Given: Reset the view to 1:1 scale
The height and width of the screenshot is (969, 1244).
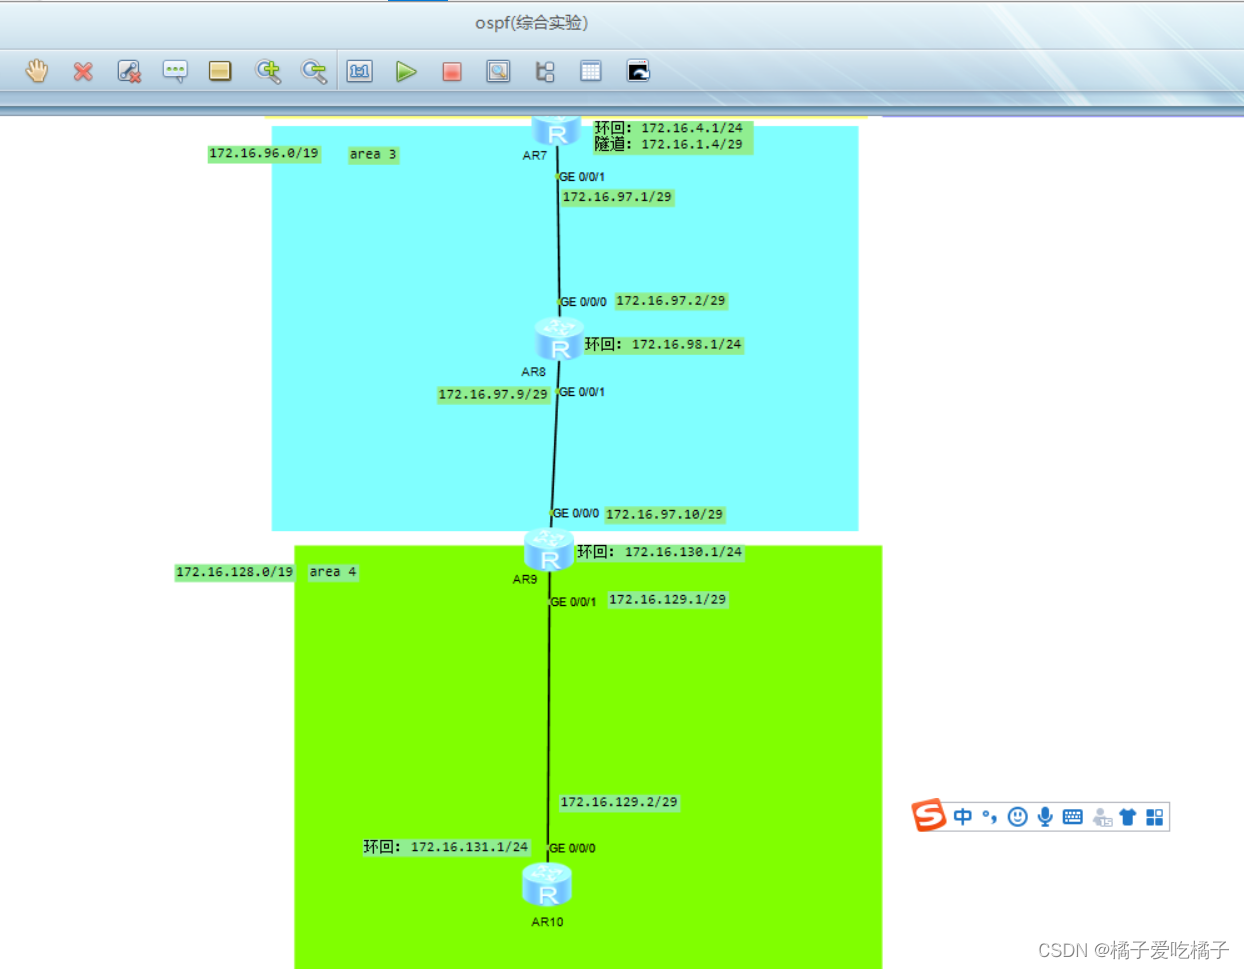Looking at the screenshot, I should [360, 71].
